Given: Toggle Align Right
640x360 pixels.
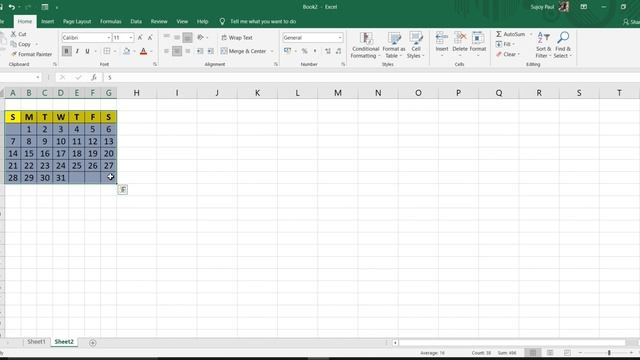Looking at the screenshot, I should (x=187, y=51).
